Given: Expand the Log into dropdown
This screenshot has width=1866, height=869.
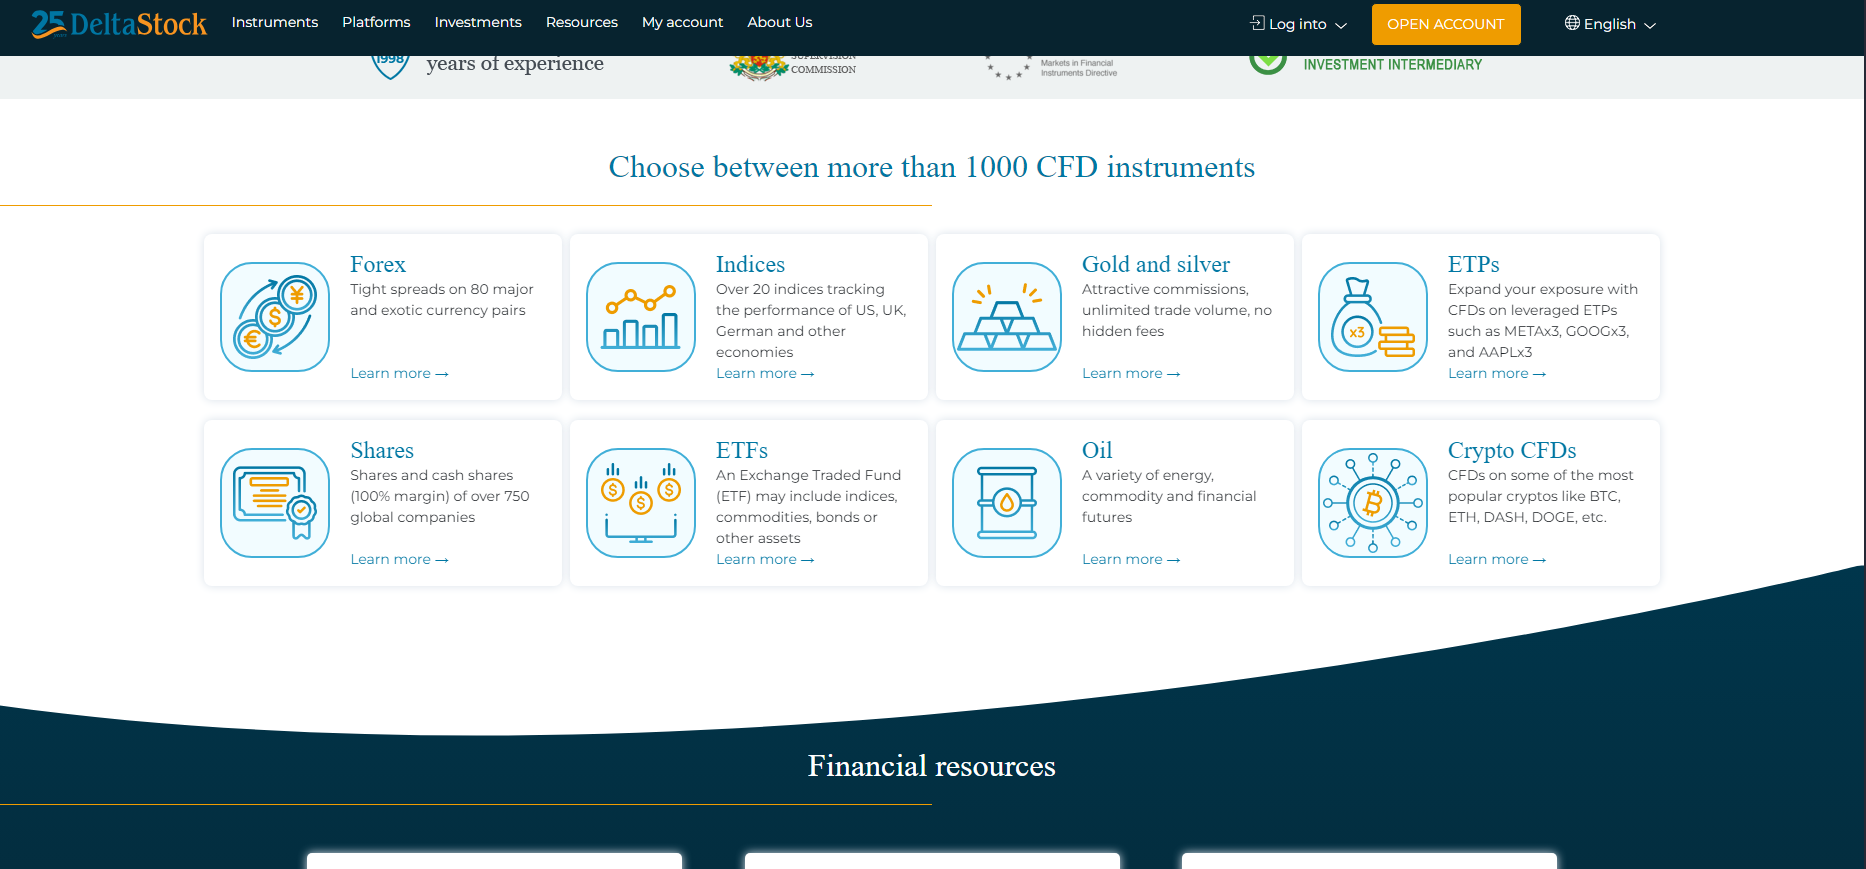Looking at the screenshot, I should coord(1299,24).
